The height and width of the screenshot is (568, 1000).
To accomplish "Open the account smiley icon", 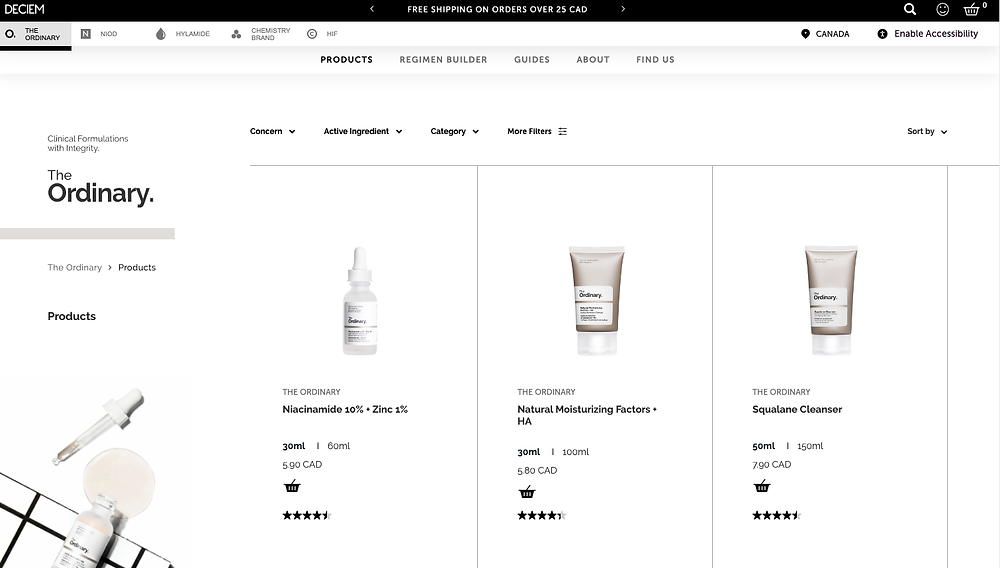I will pyautogui.click(x=943, y=9).
